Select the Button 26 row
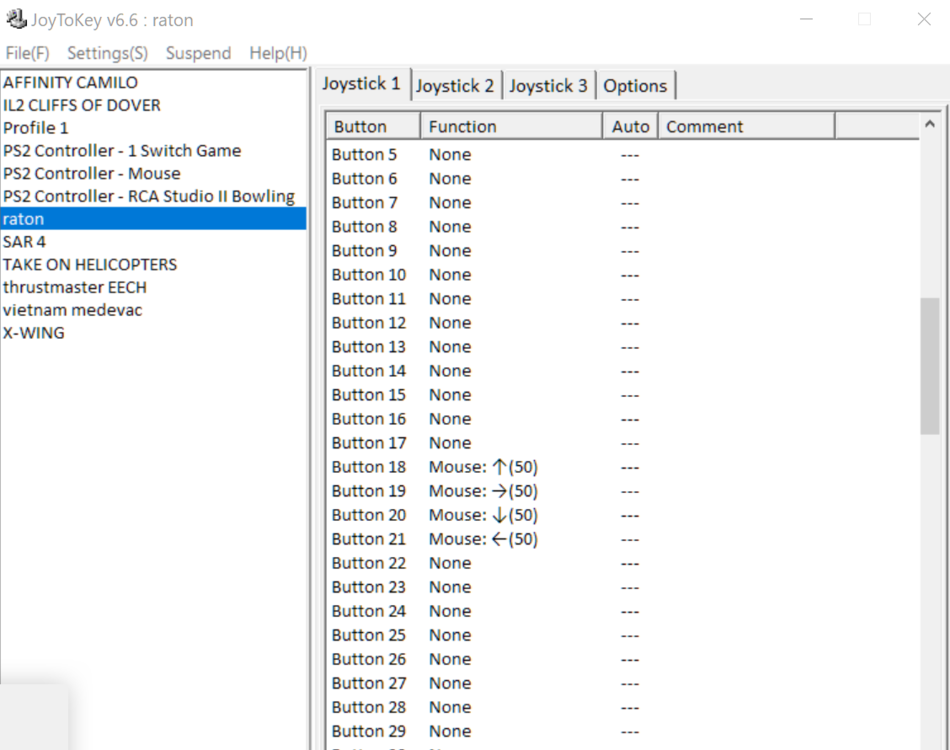Screen dimensions: 950x750 [623, 659]
